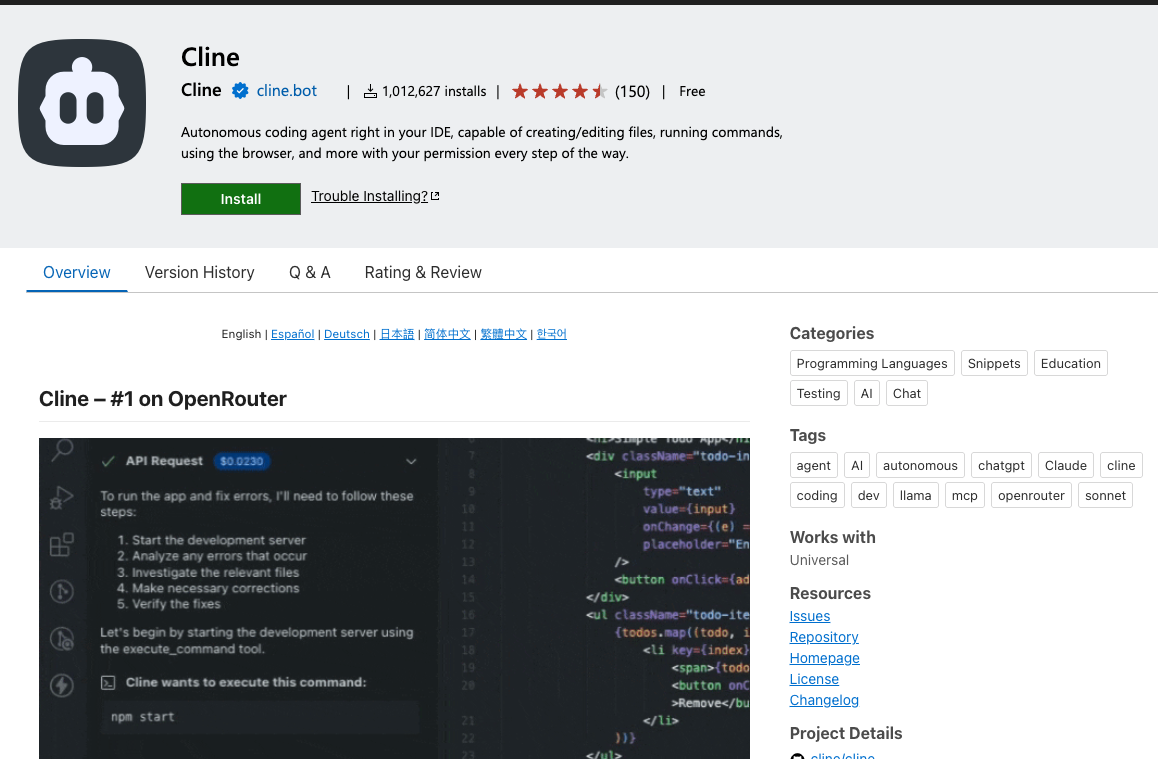Screen dimensions: 1158x759
Task: Switch README language to Deutsch
Action: (x=346, y=334)
